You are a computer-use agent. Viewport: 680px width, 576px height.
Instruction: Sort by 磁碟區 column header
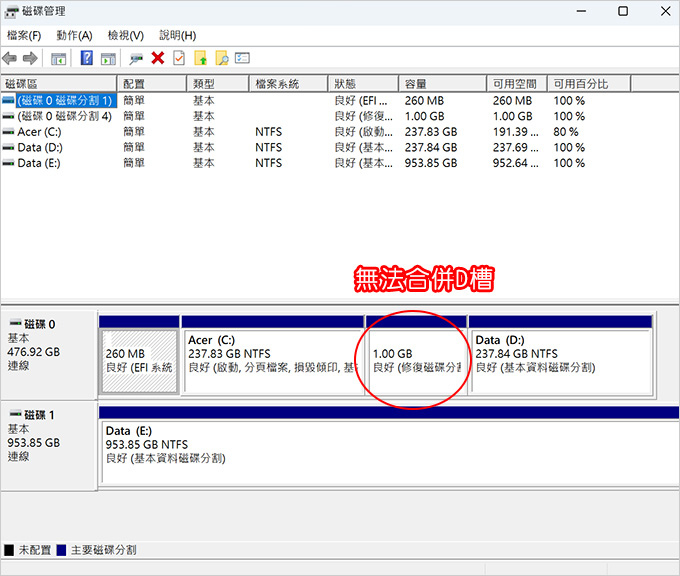tap(59, 84)
